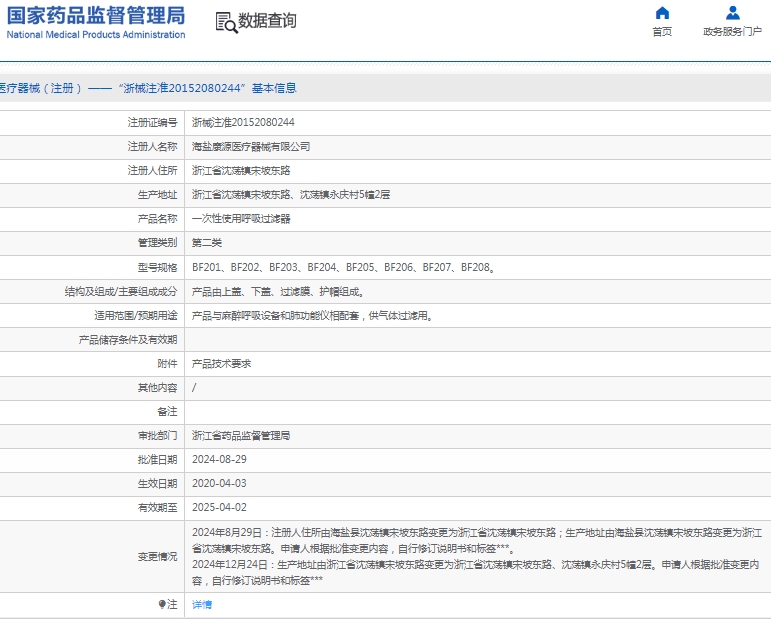
Task: Click model specs BF201、BF202 row value
Action: coord(344,268)
